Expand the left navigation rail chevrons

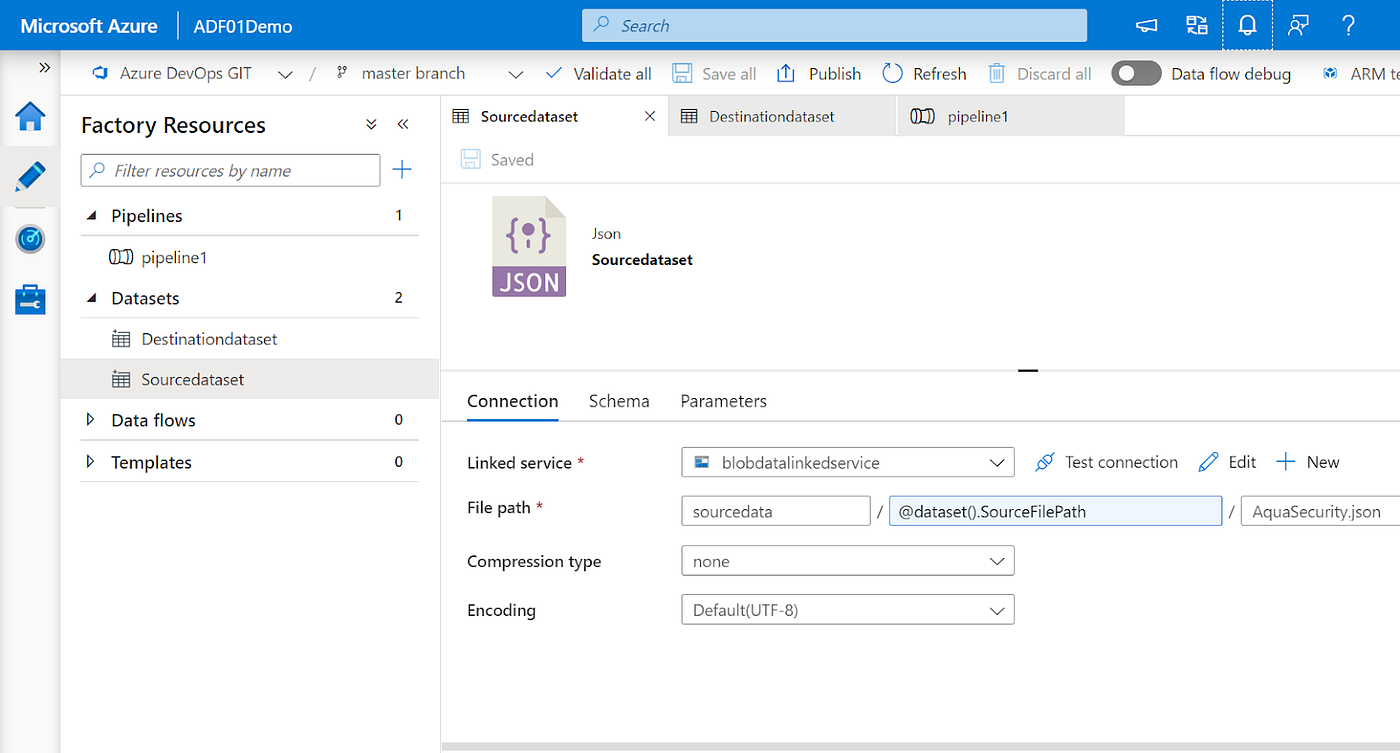[x=44, y=68]
